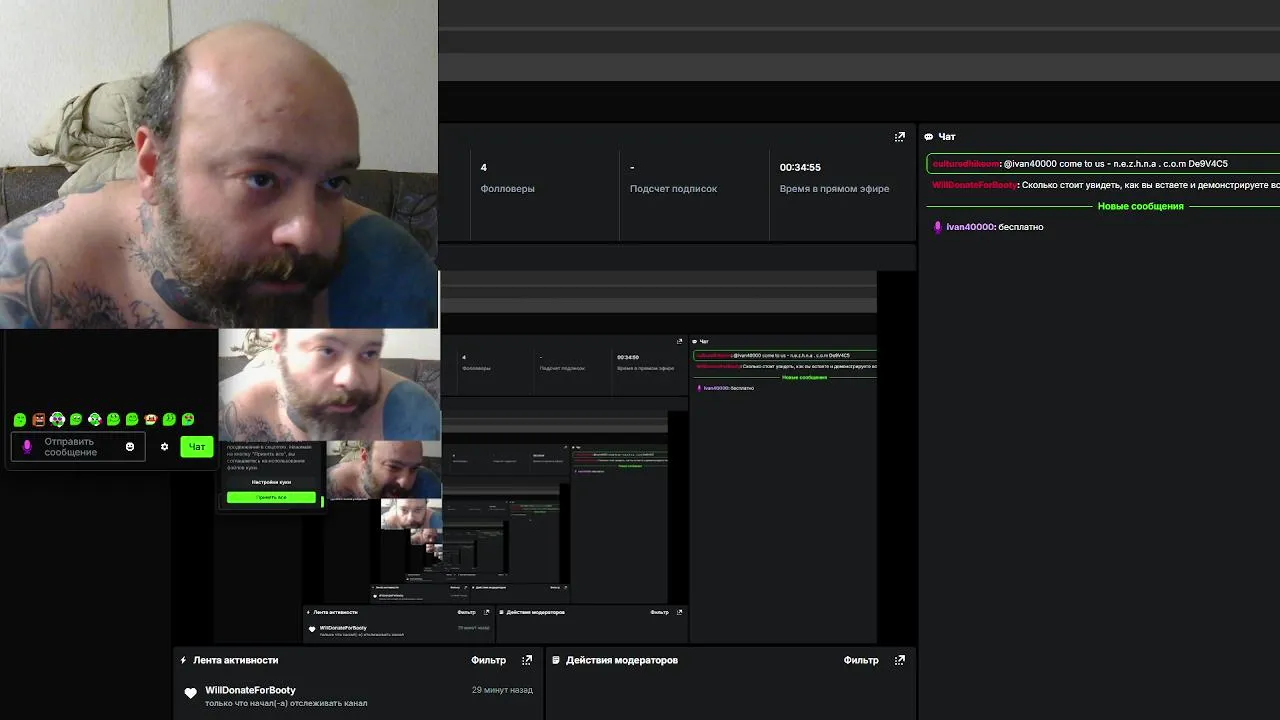The height and width of the screenshot is (720, 1280).
Task: Pick the brown screaming emote
Action: [39, 419]
